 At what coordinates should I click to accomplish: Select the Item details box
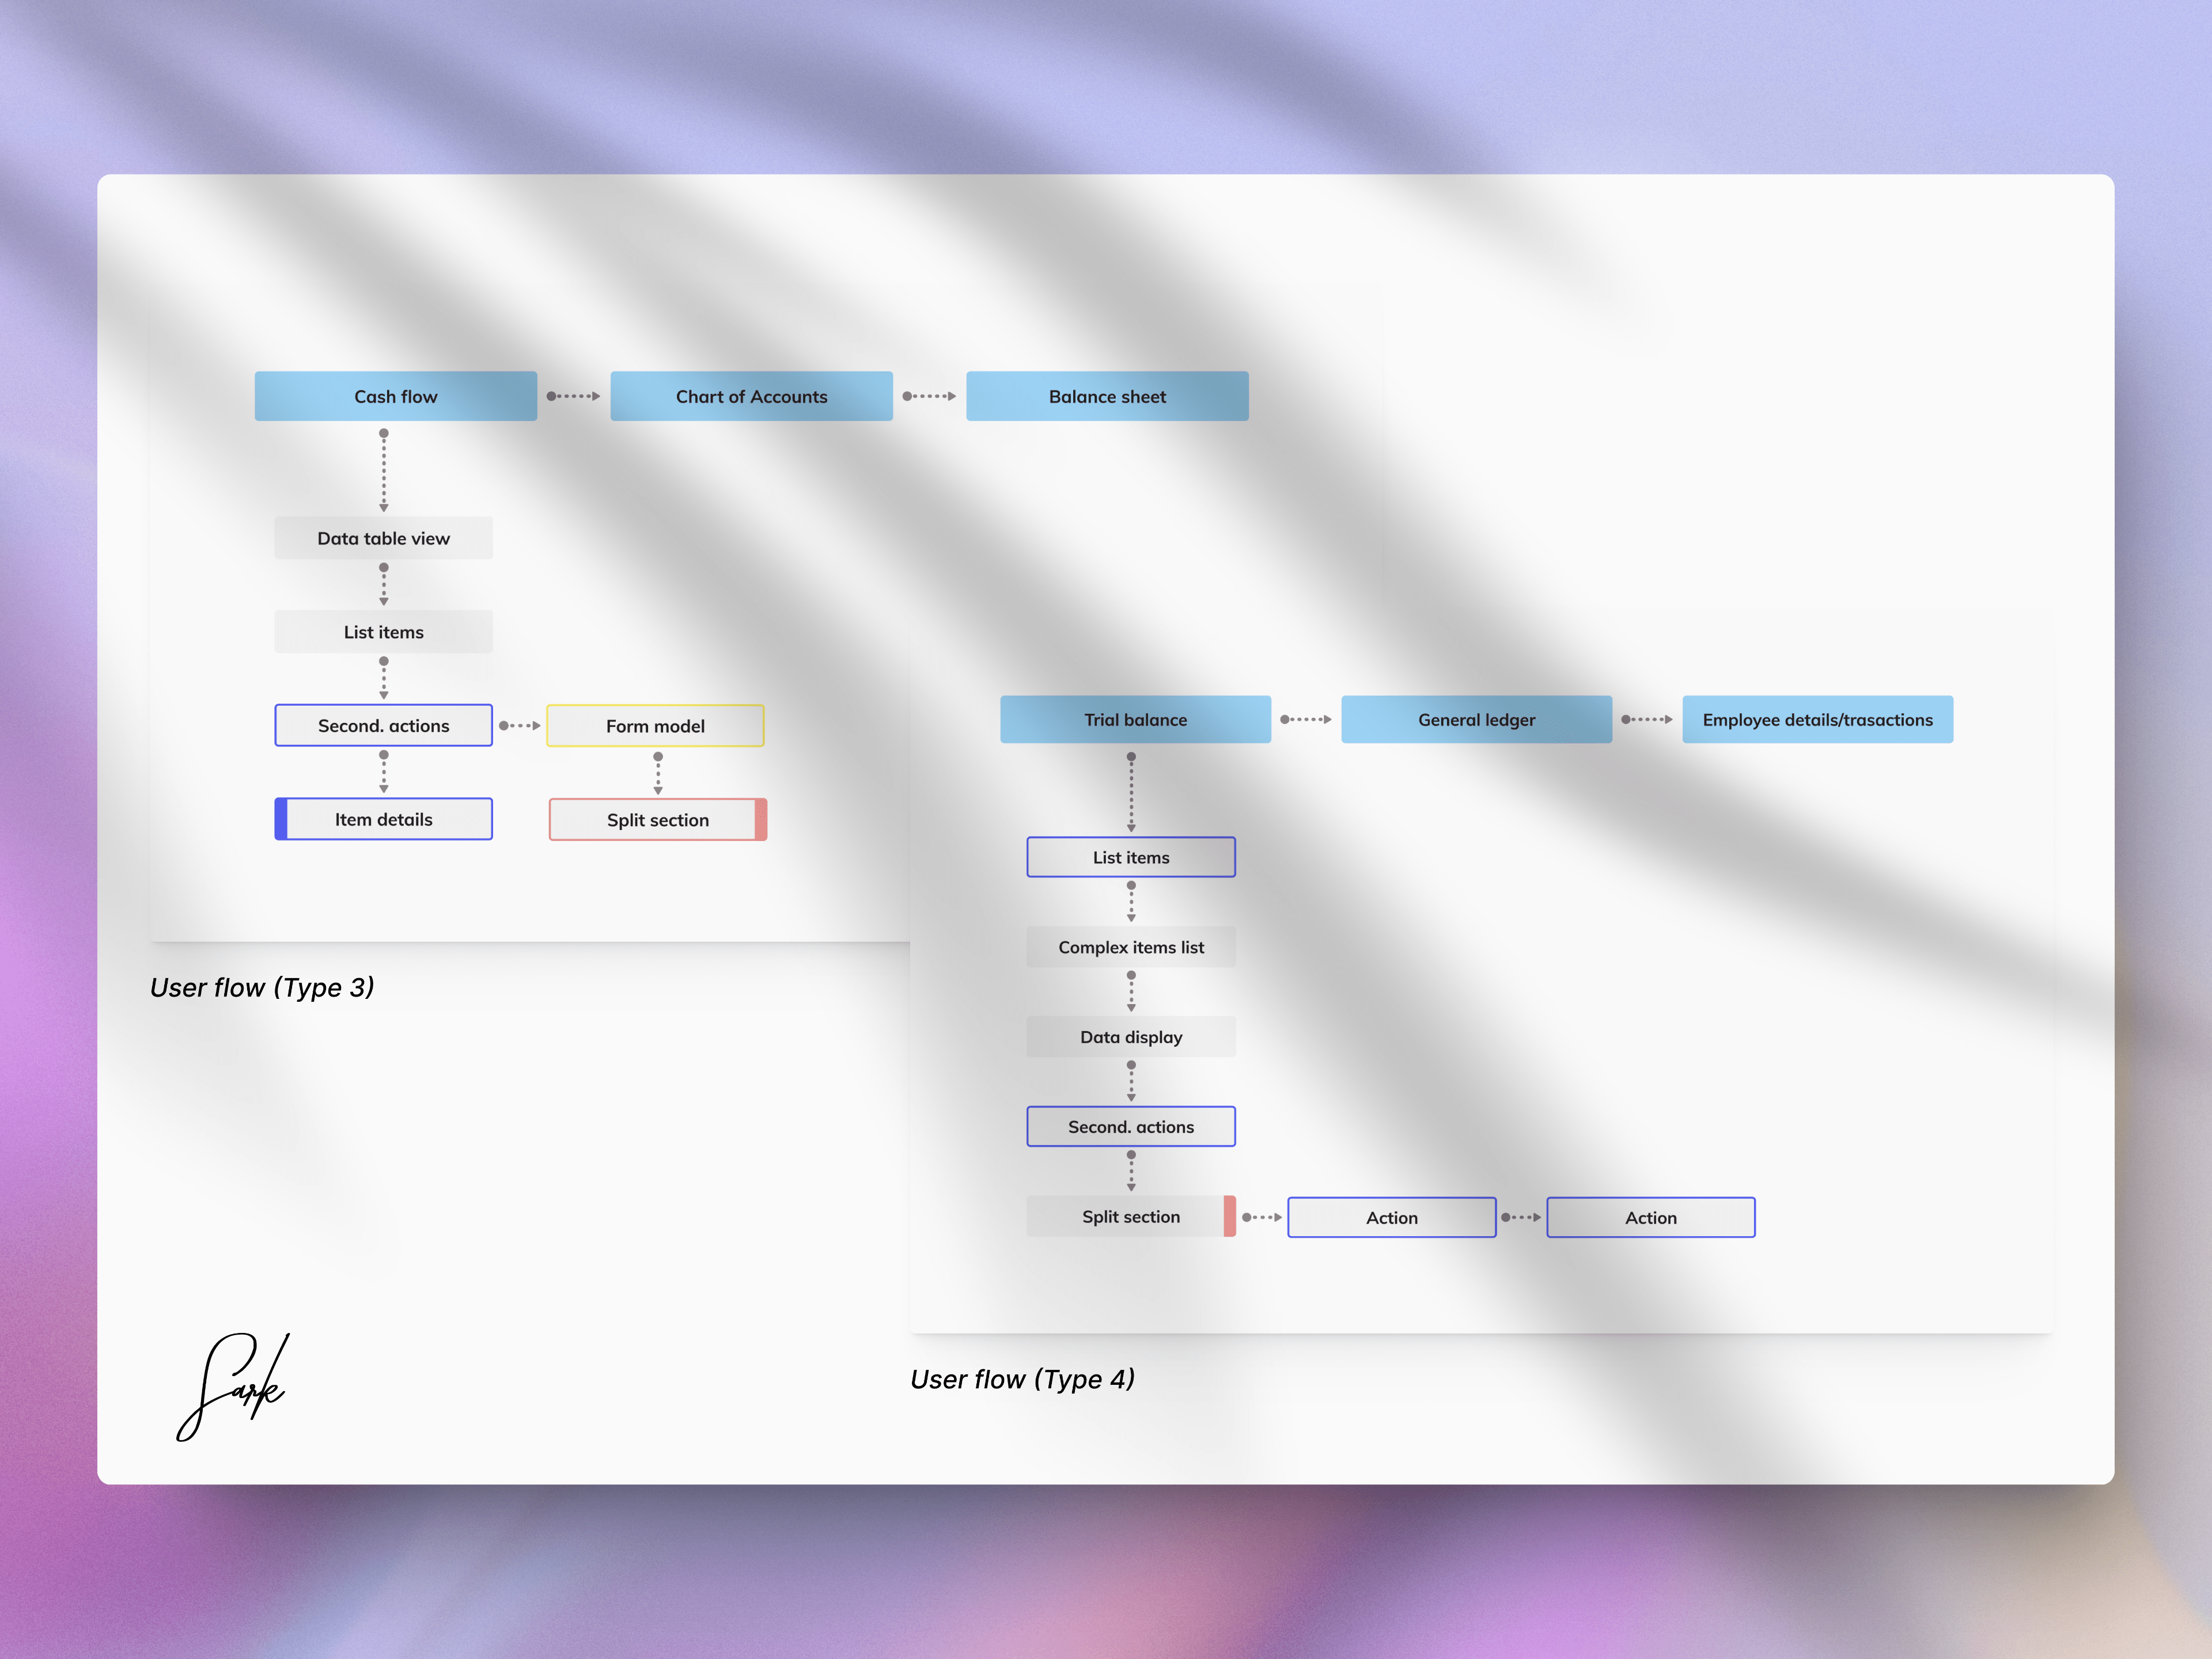point(383,819)
